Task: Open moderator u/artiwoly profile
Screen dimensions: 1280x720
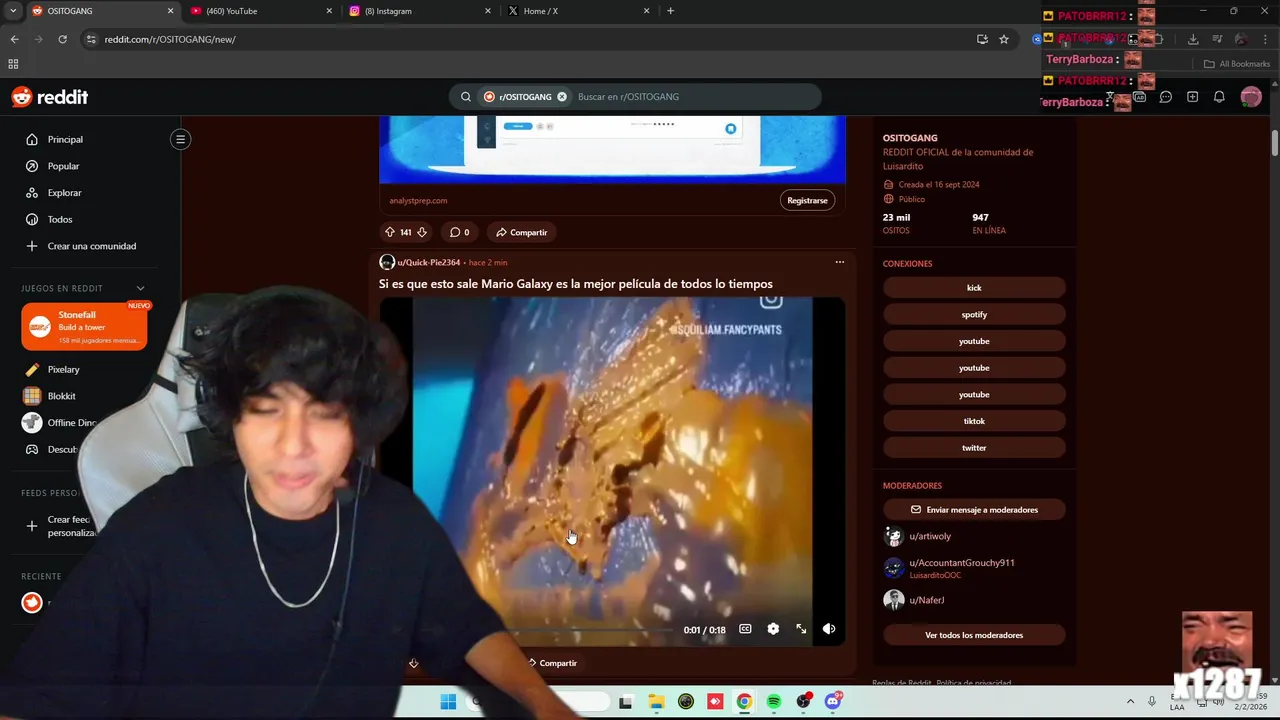Action: point(930,536)
